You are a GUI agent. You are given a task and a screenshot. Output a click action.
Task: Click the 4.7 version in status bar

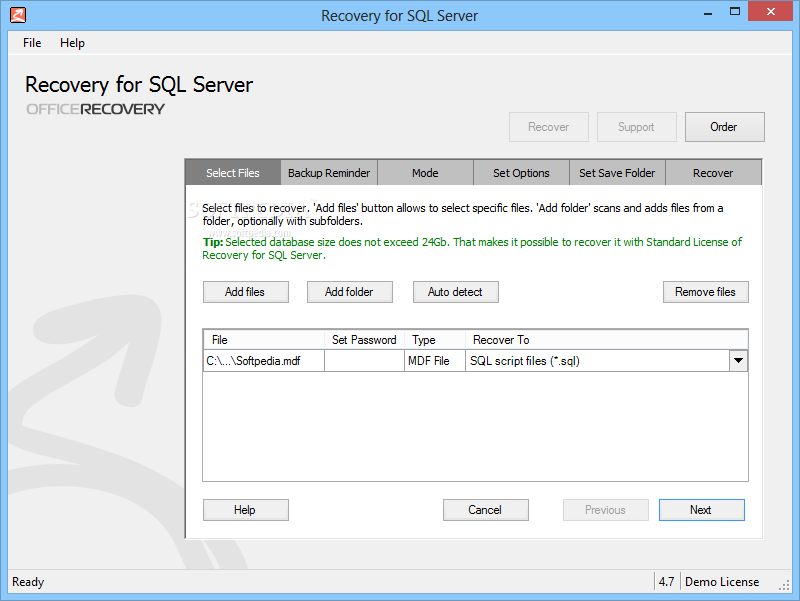point(666,582)
